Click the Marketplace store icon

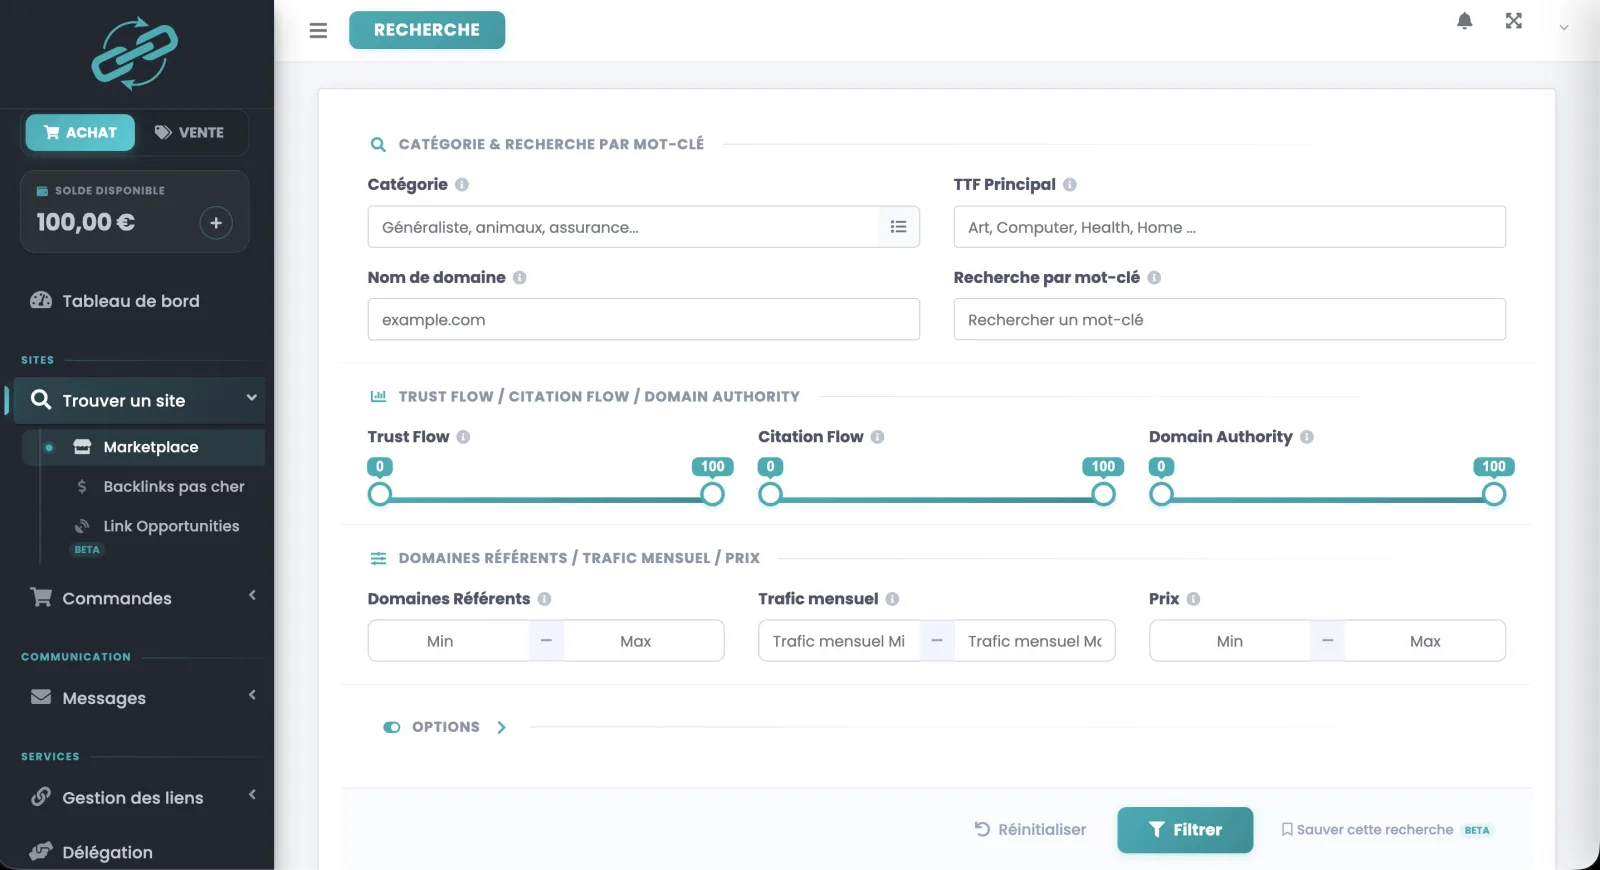pos(82,446)
